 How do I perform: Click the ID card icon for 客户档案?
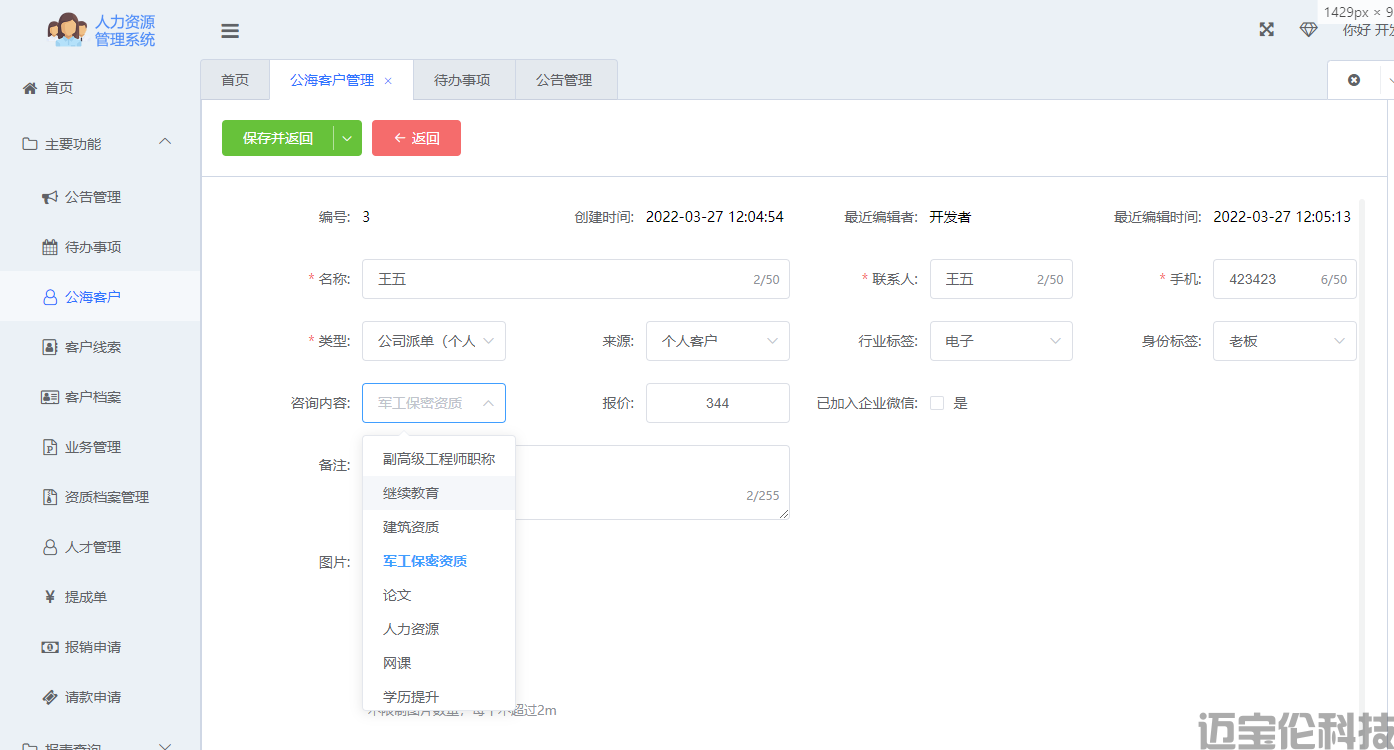click(50, 397)
